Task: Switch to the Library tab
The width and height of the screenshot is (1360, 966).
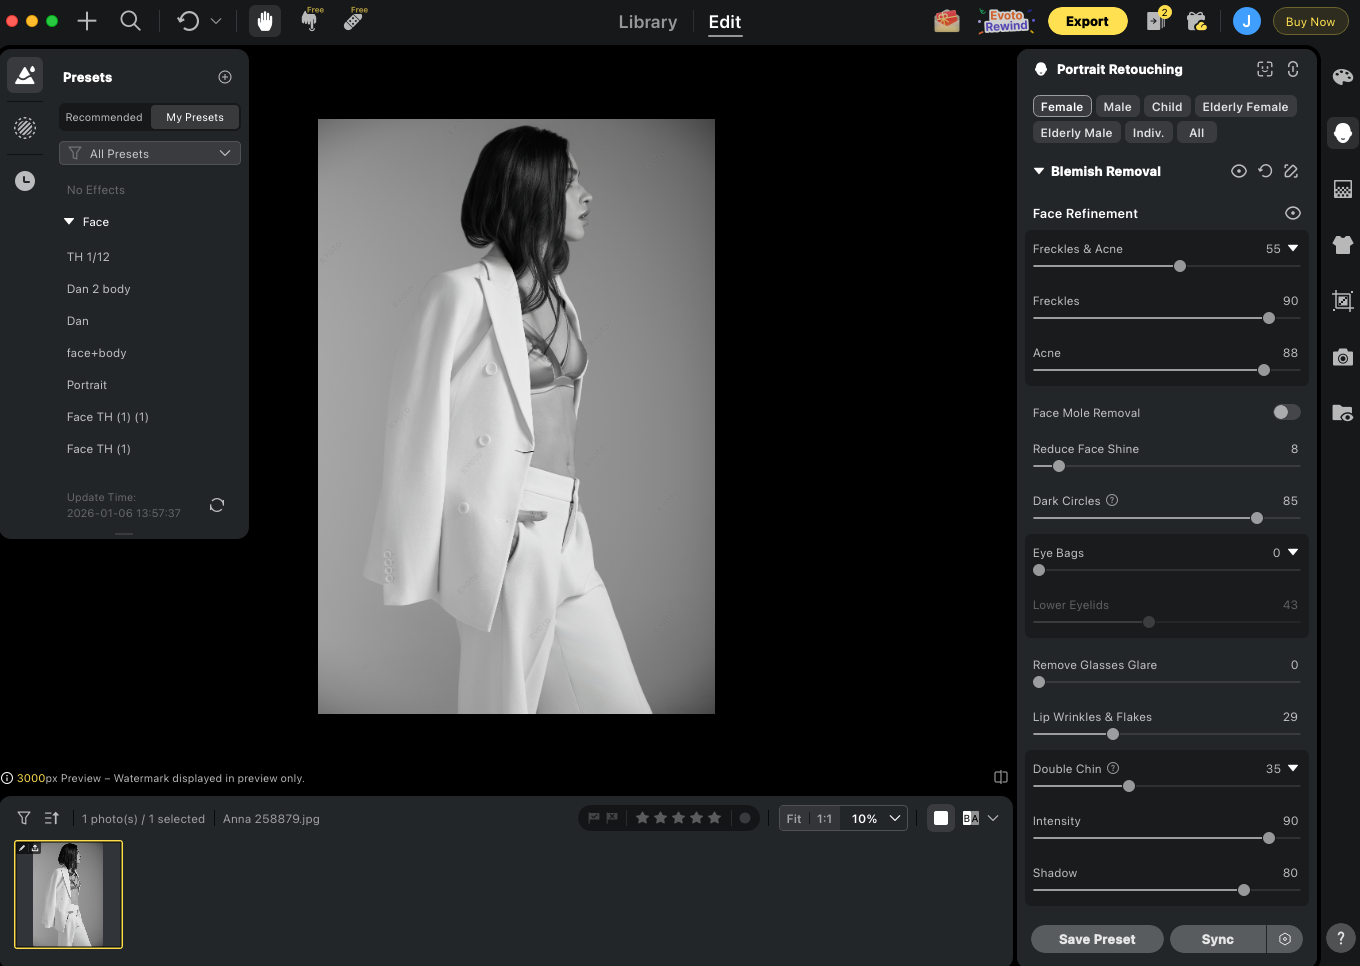Action: pyautogui.click(x=647, y=22)
